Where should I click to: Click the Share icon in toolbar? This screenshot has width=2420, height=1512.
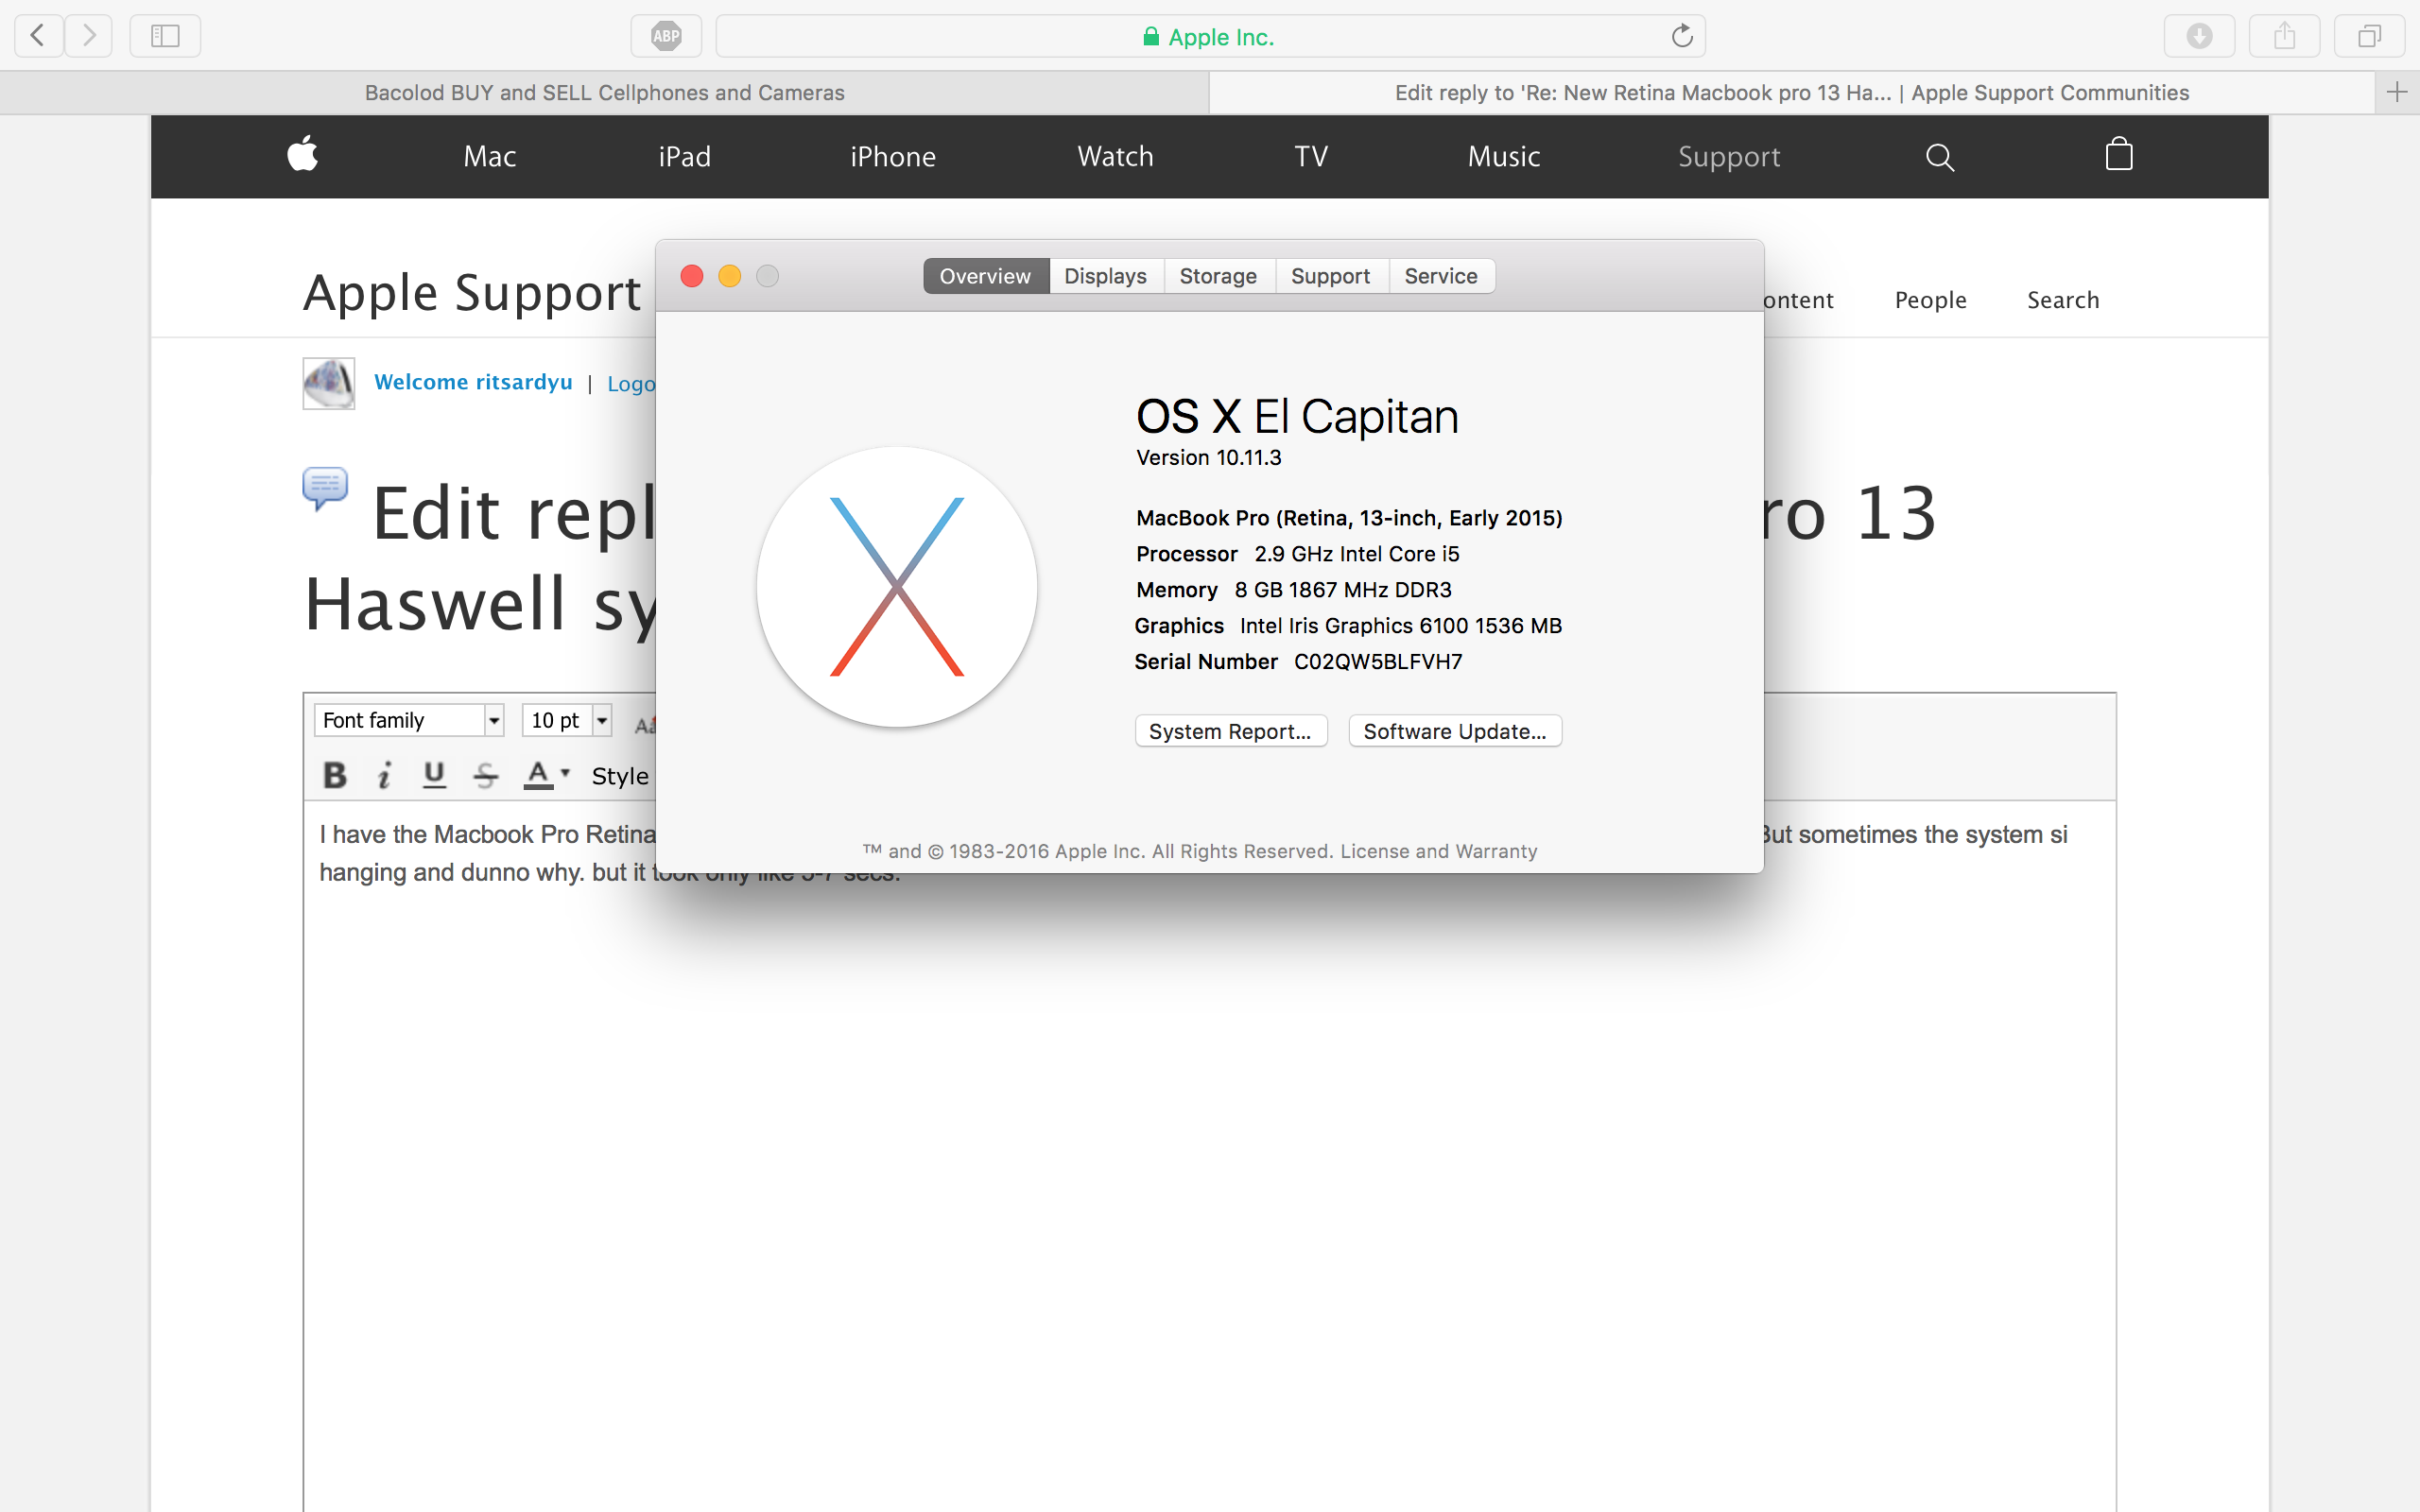(x=2284, y=37)
